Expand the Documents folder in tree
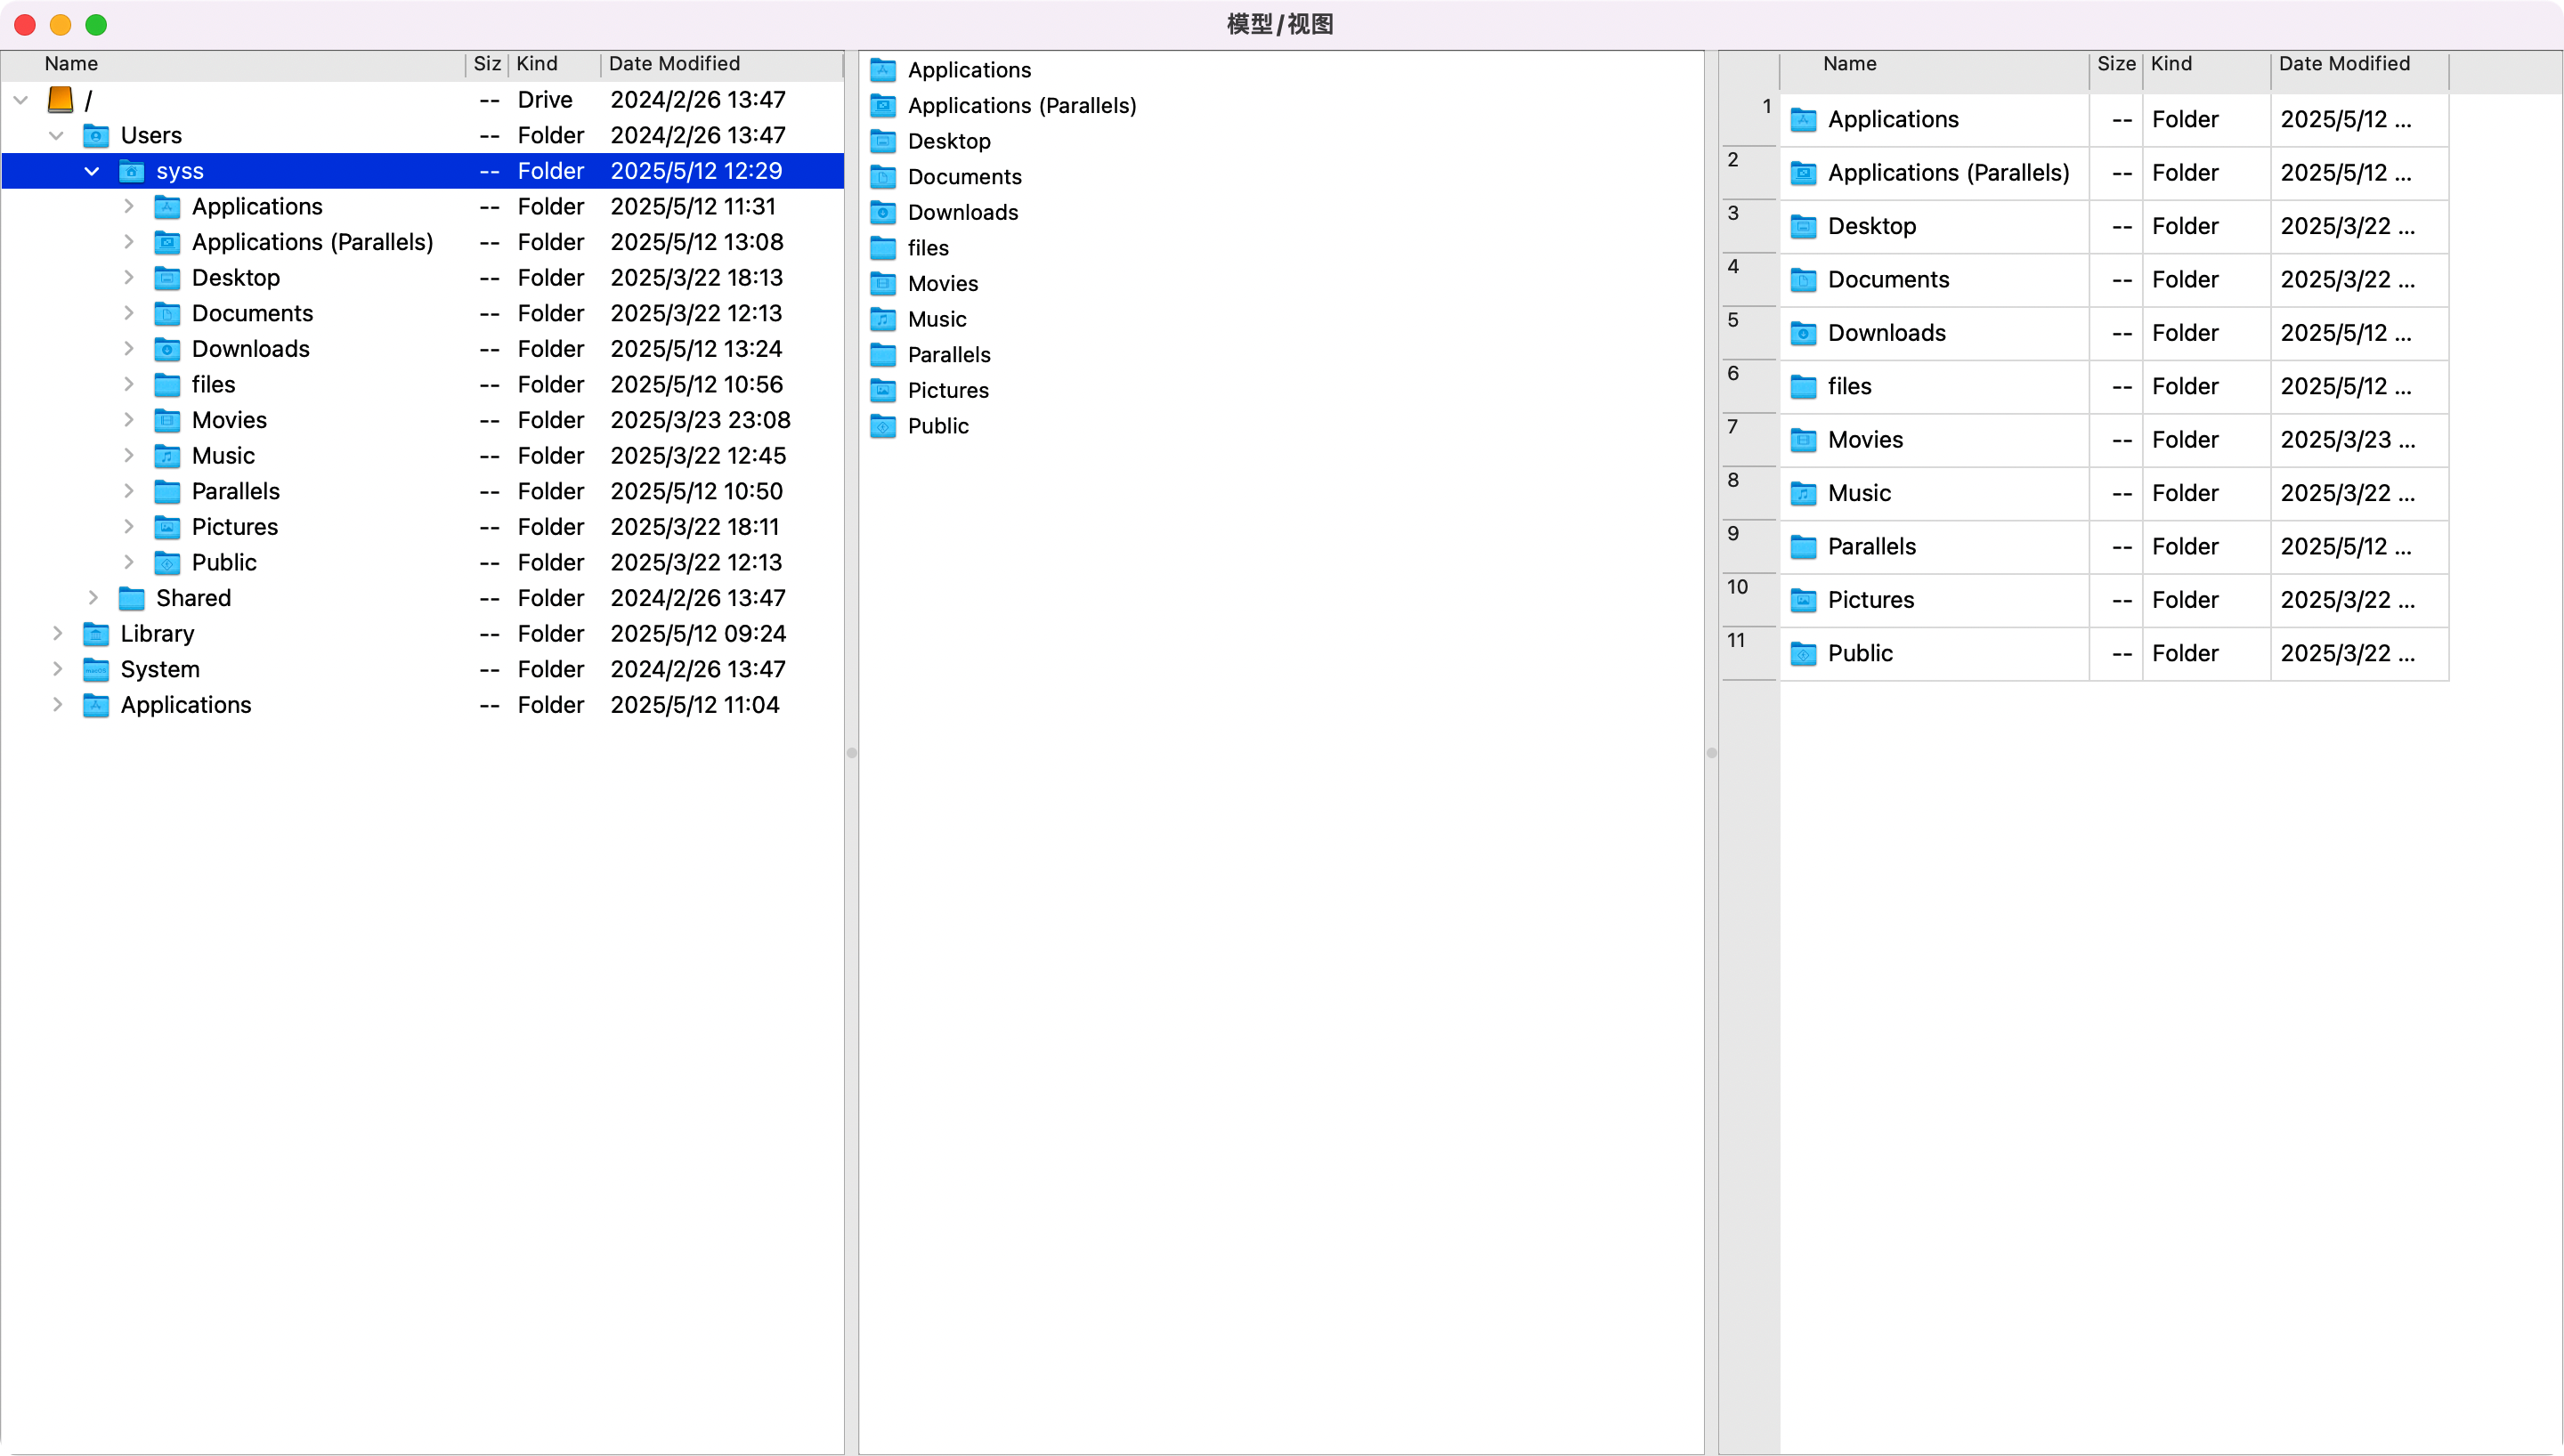This screenshot has width=2564, height=1456. pyautogui.click(x=128, y=313)
